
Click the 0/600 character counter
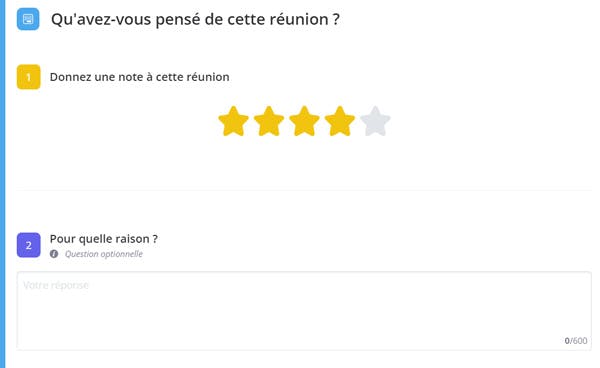(x=576, y=341)
